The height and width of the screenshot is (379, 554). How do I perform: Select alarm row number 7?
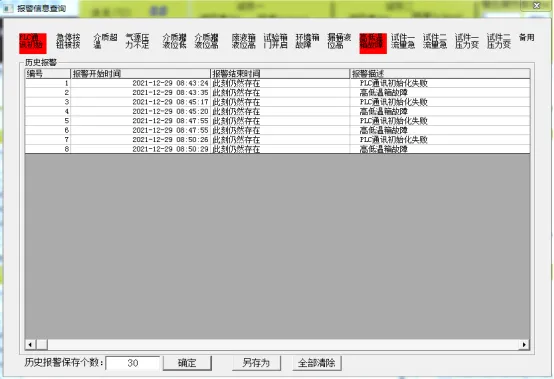click(277, 140)
